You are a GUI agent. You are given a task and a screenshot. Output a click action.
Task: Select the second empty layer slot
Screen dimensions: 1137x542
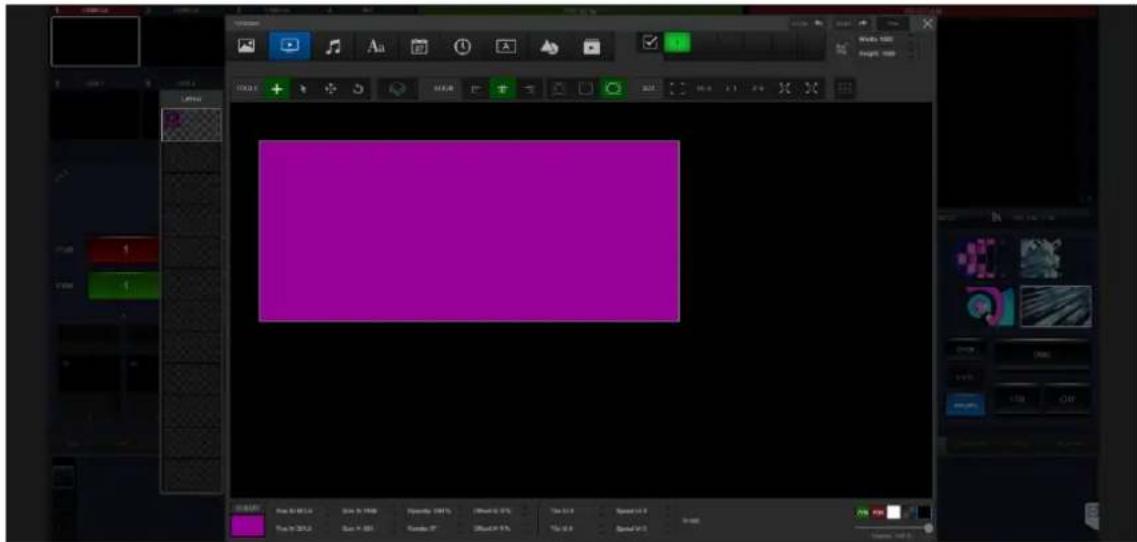pyautogui.click(x=191, y=157)
